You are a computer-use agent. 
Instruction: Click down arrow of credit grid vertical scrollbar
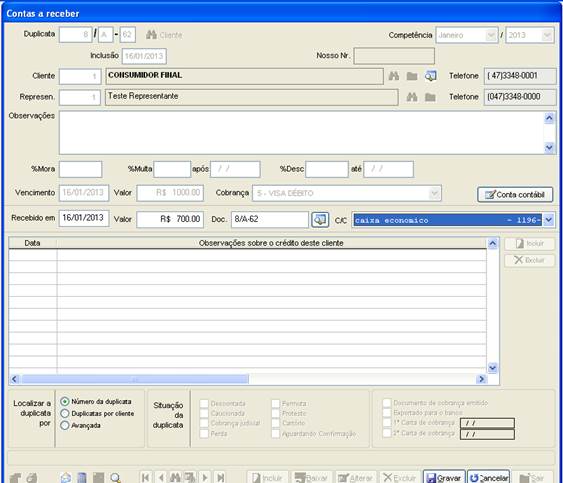[x=492, y=368]
